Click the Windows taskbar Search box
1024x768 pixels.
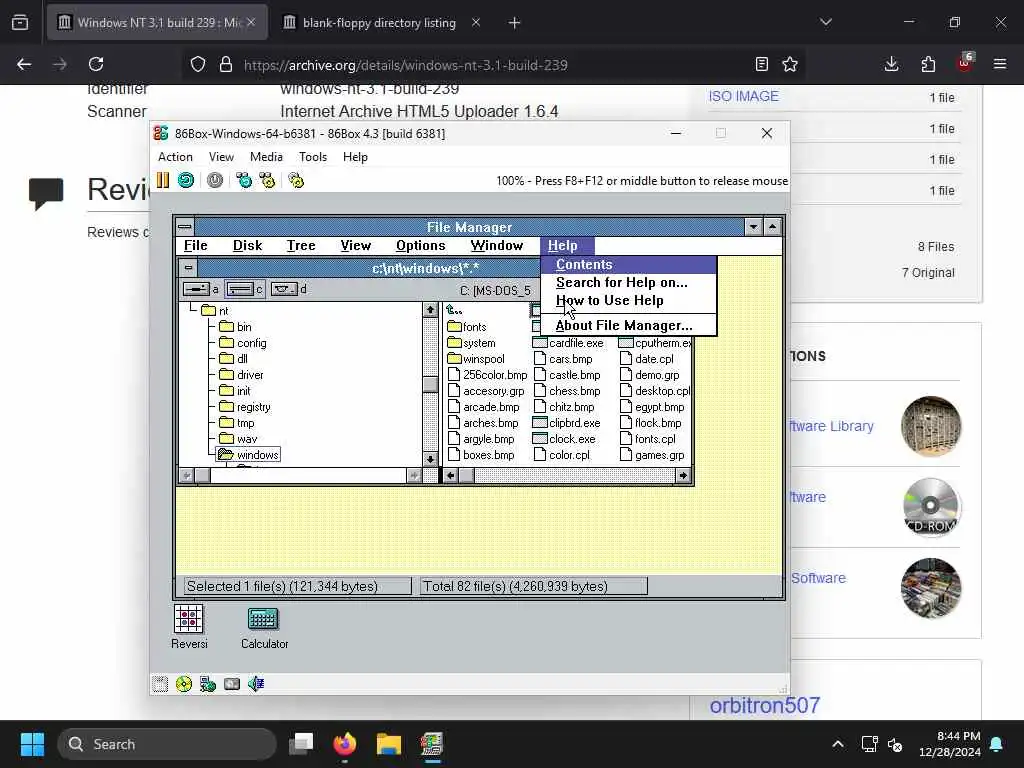pyautogui.click(x=167, y=744)
